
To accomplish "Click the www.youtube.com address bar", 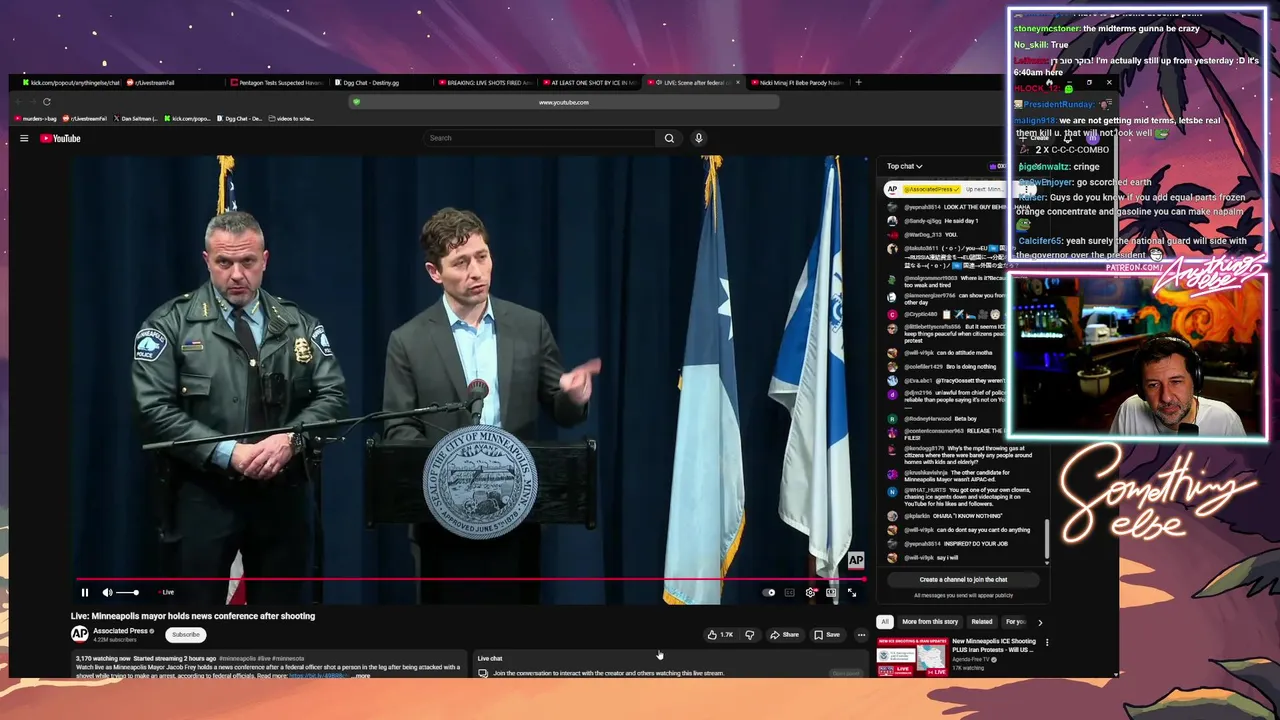I will tap(564, 102).
